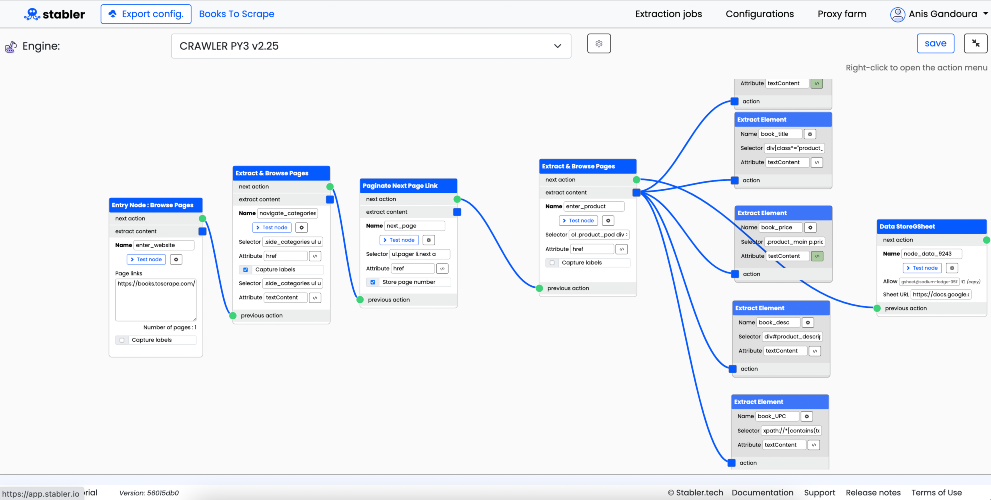Click blue action port of book_price element
Screen dimensions: 991x500
(x=734, y=274)
